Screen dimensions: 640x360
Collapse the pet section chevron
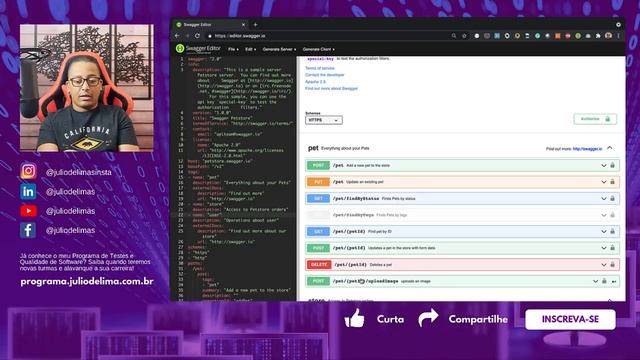tap(610, 148)
